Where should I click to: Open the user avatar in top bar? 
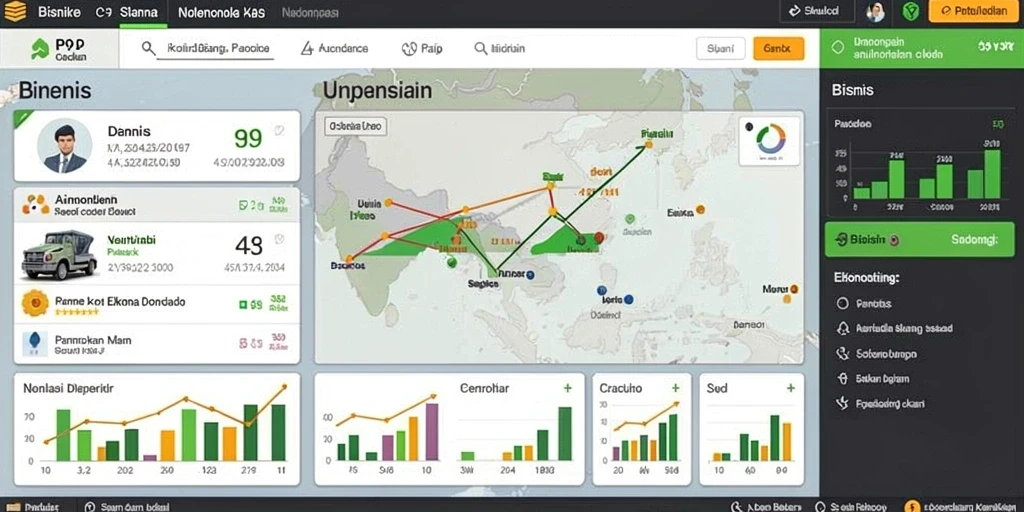click(x=875, y=11)
